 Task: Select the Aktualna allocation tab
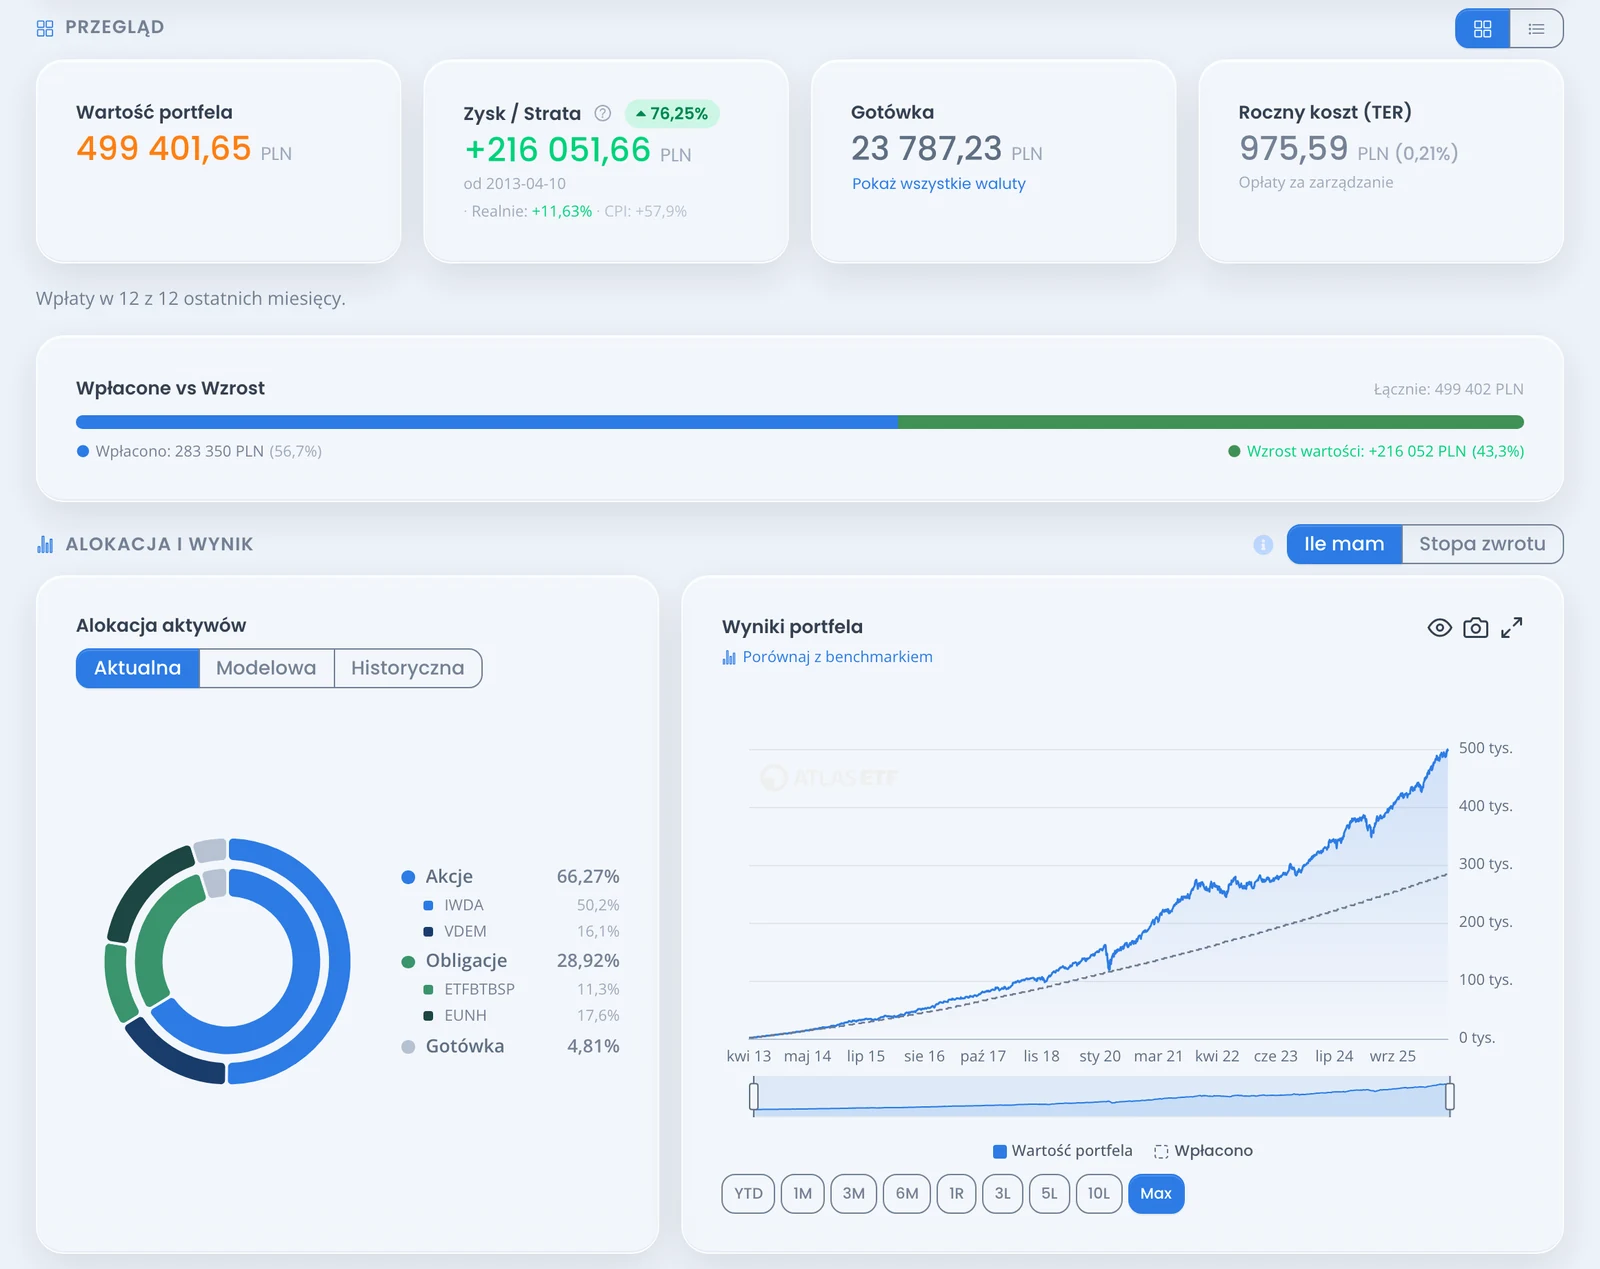tap(138, 668)
